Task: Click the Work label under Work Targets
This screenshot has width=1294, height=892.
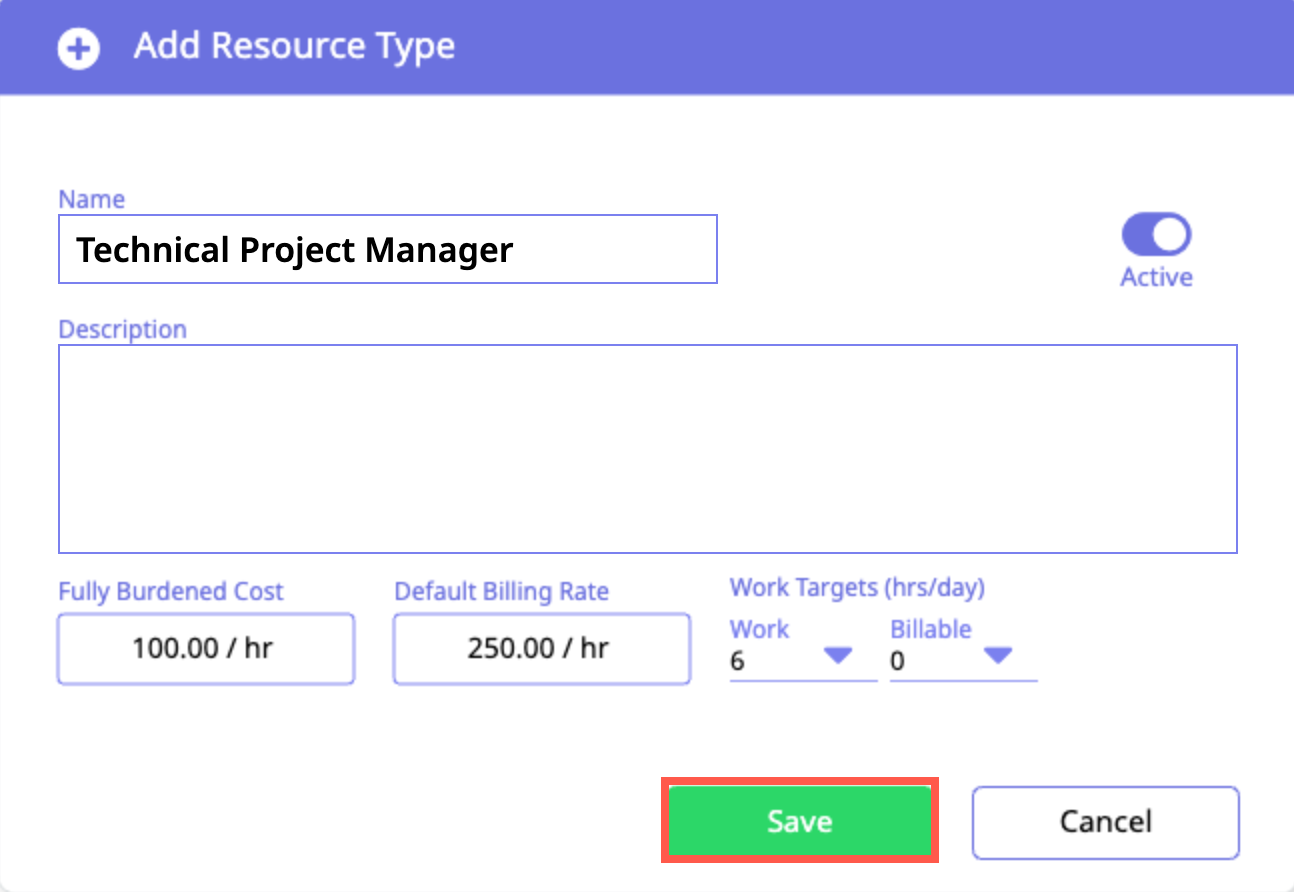Action: click(759, 629)
